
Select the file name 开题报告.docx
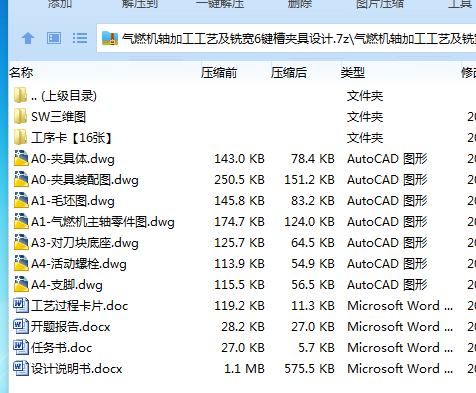pyautogui.click(x=70, y=327)
